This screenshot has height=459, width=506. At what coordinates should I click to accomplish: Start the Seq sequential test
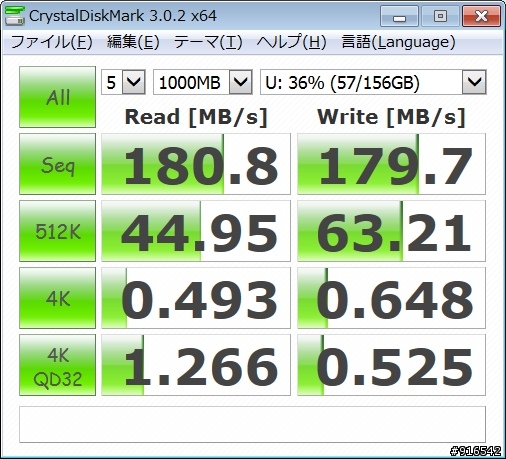(57, 164)
